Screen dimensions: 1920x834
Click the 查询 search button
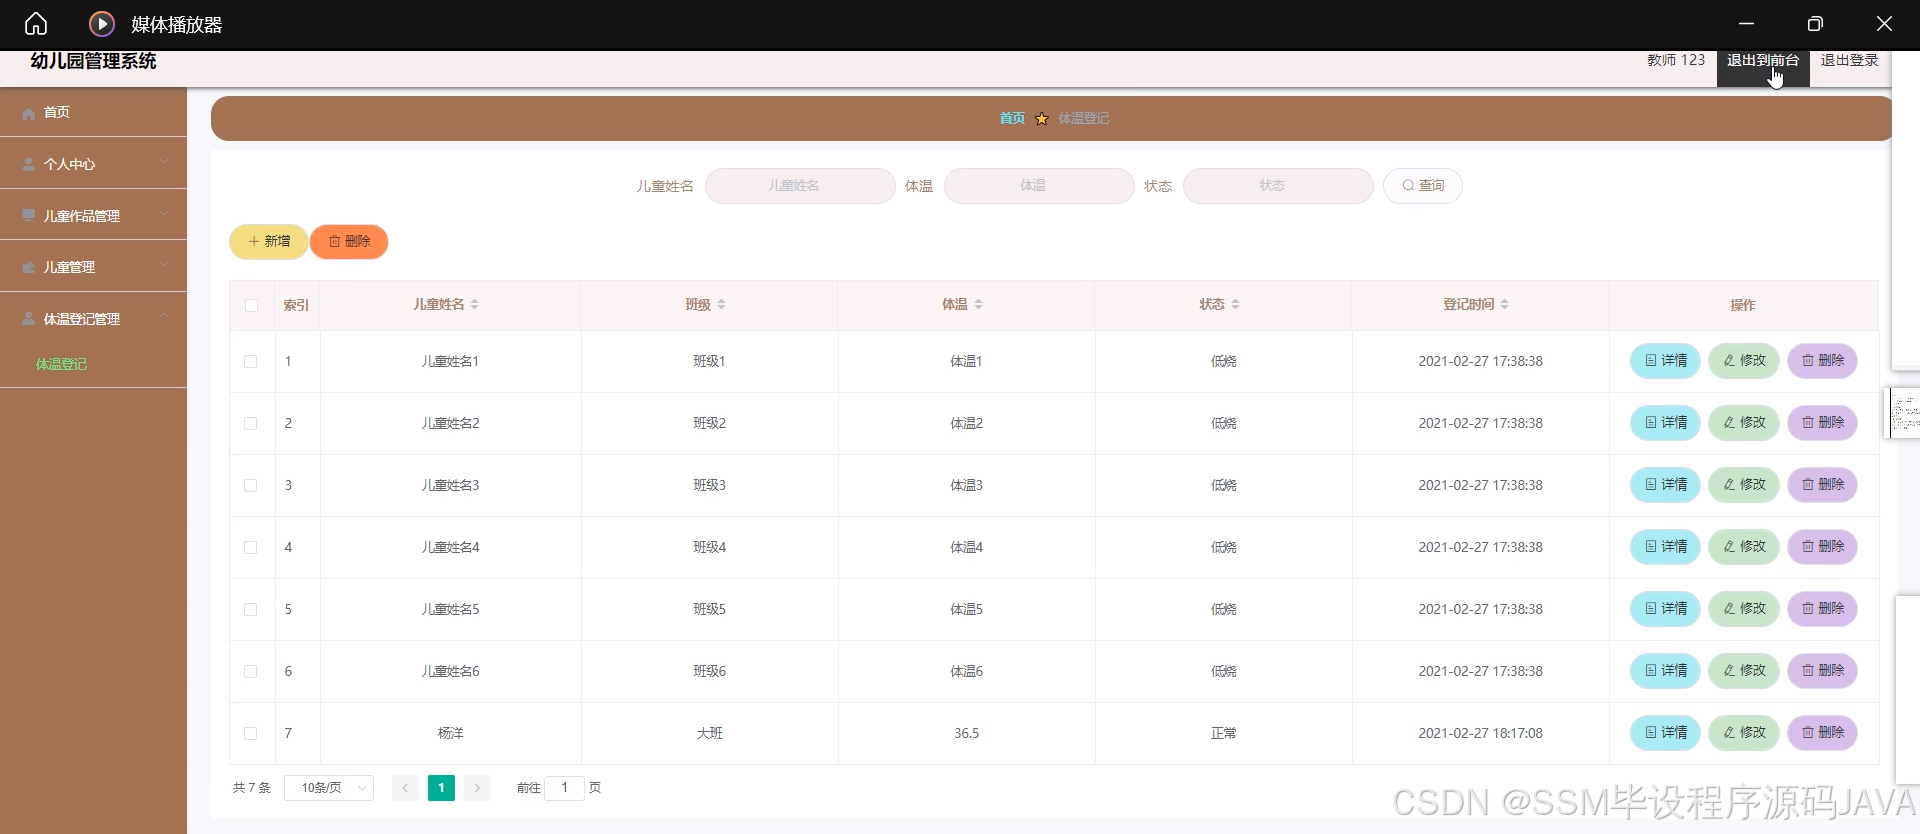point(1423,186)
